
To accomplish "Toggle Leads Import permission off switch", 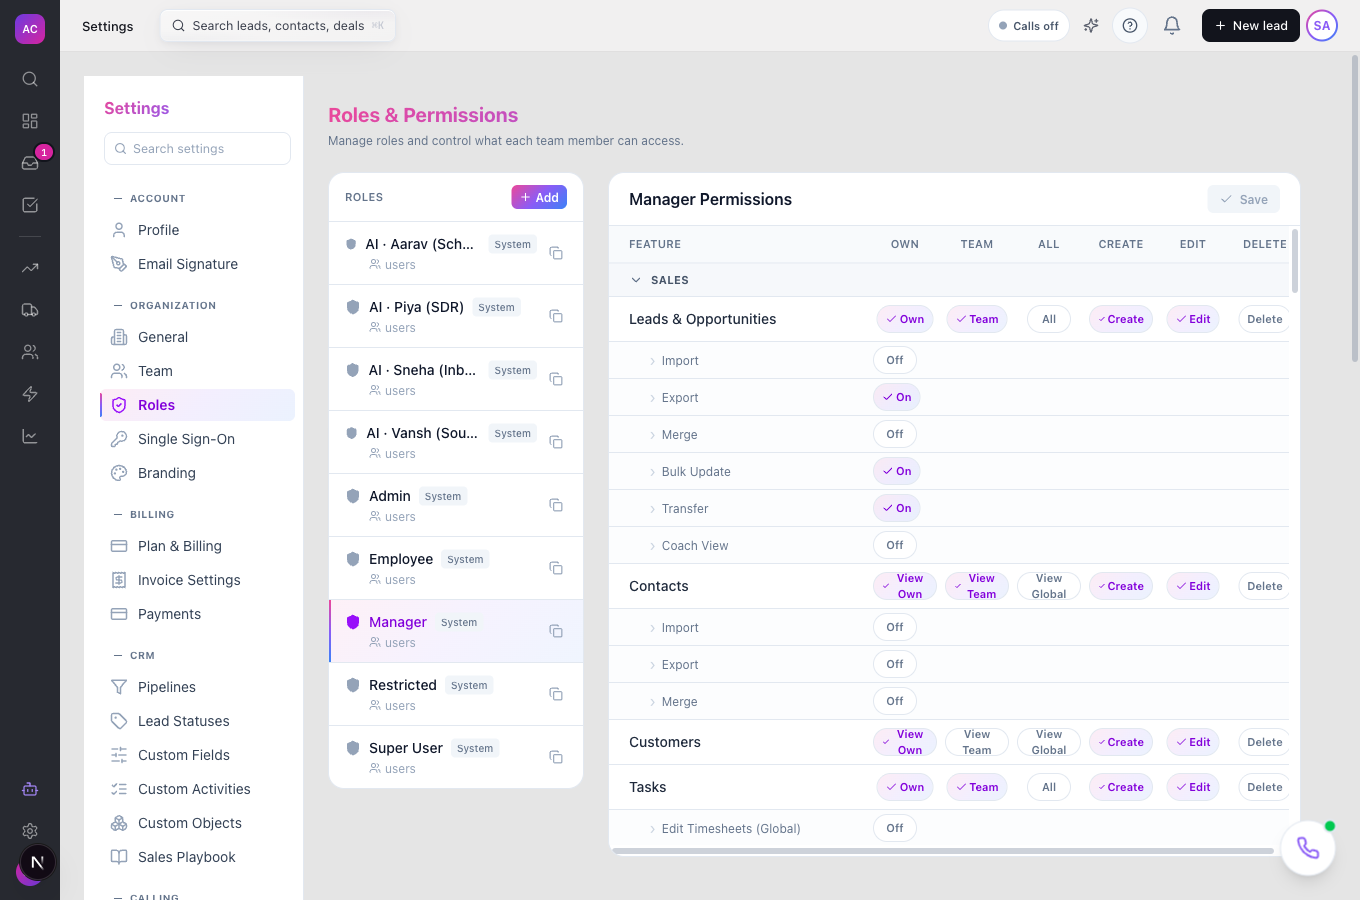I will coord(895,360).
